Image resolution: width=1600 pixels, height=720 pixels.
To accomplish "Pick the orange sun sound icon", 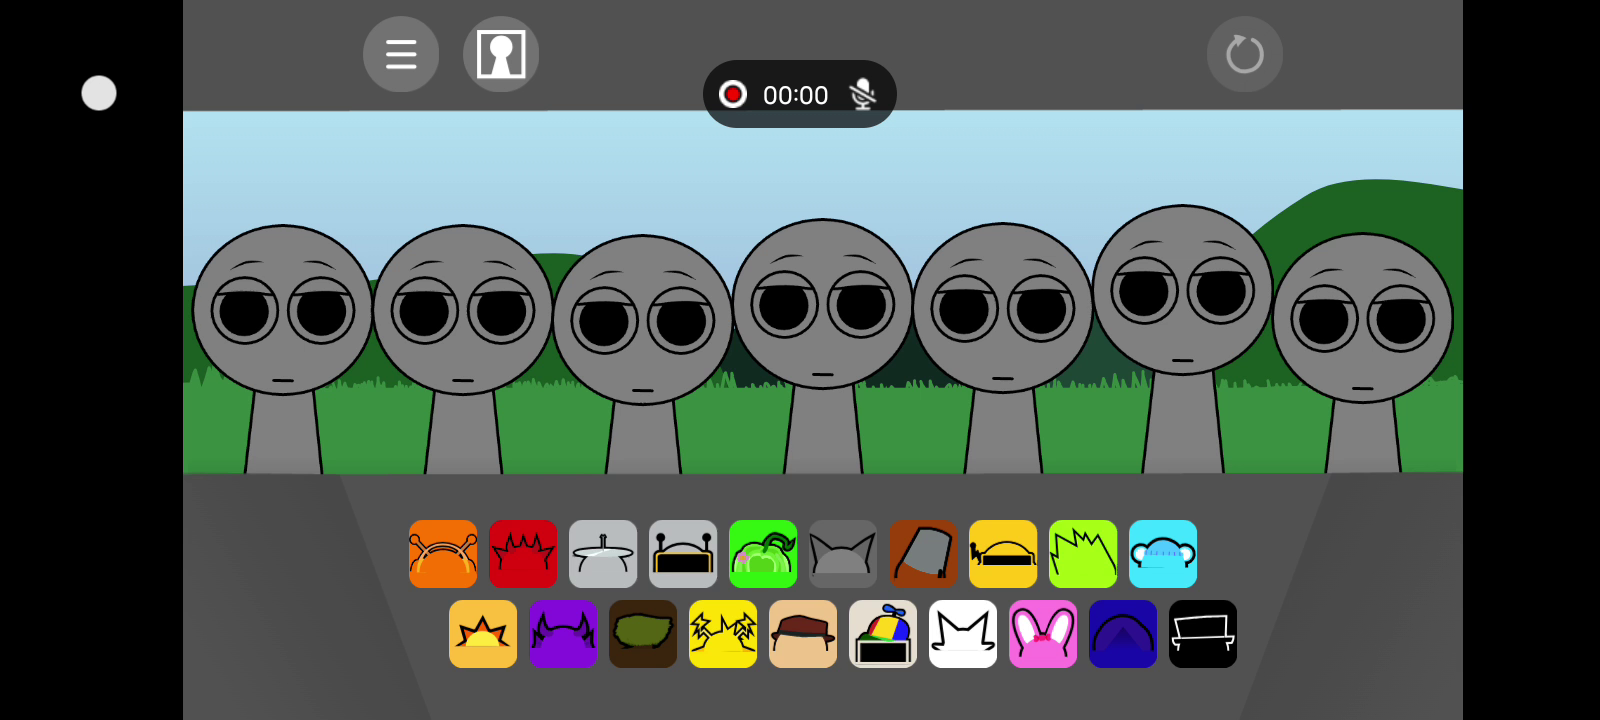I will tap(483, 634).
